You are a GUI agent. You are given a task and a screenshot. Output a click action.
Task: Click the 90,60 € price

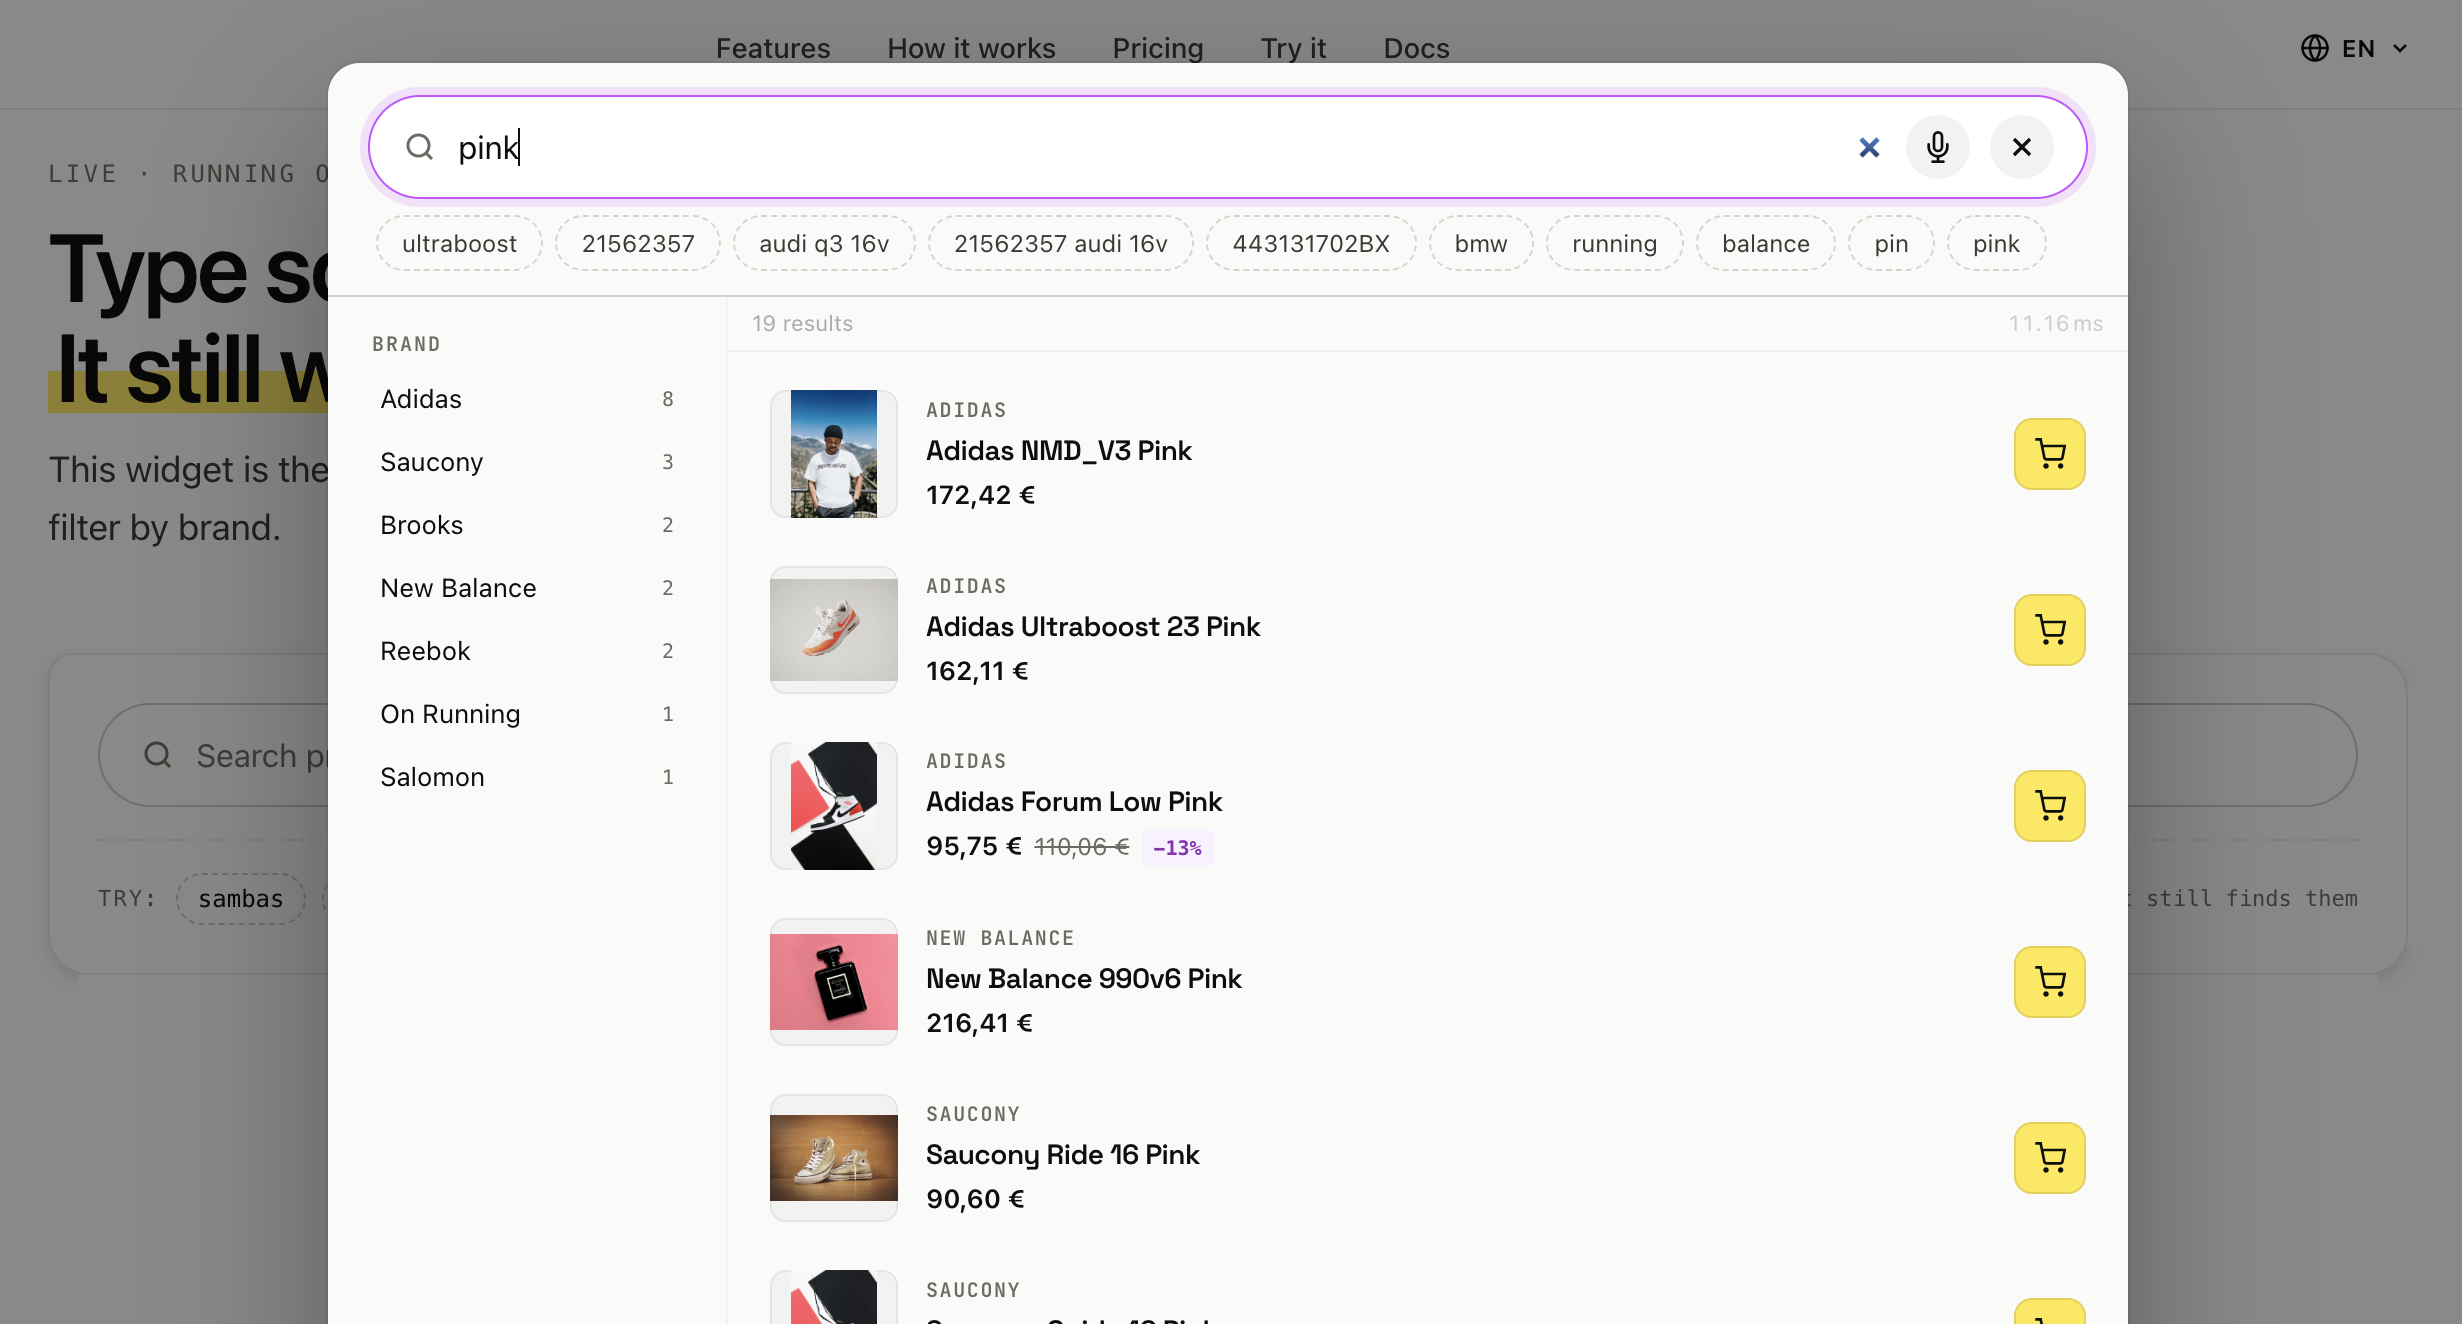point(975,1199)
